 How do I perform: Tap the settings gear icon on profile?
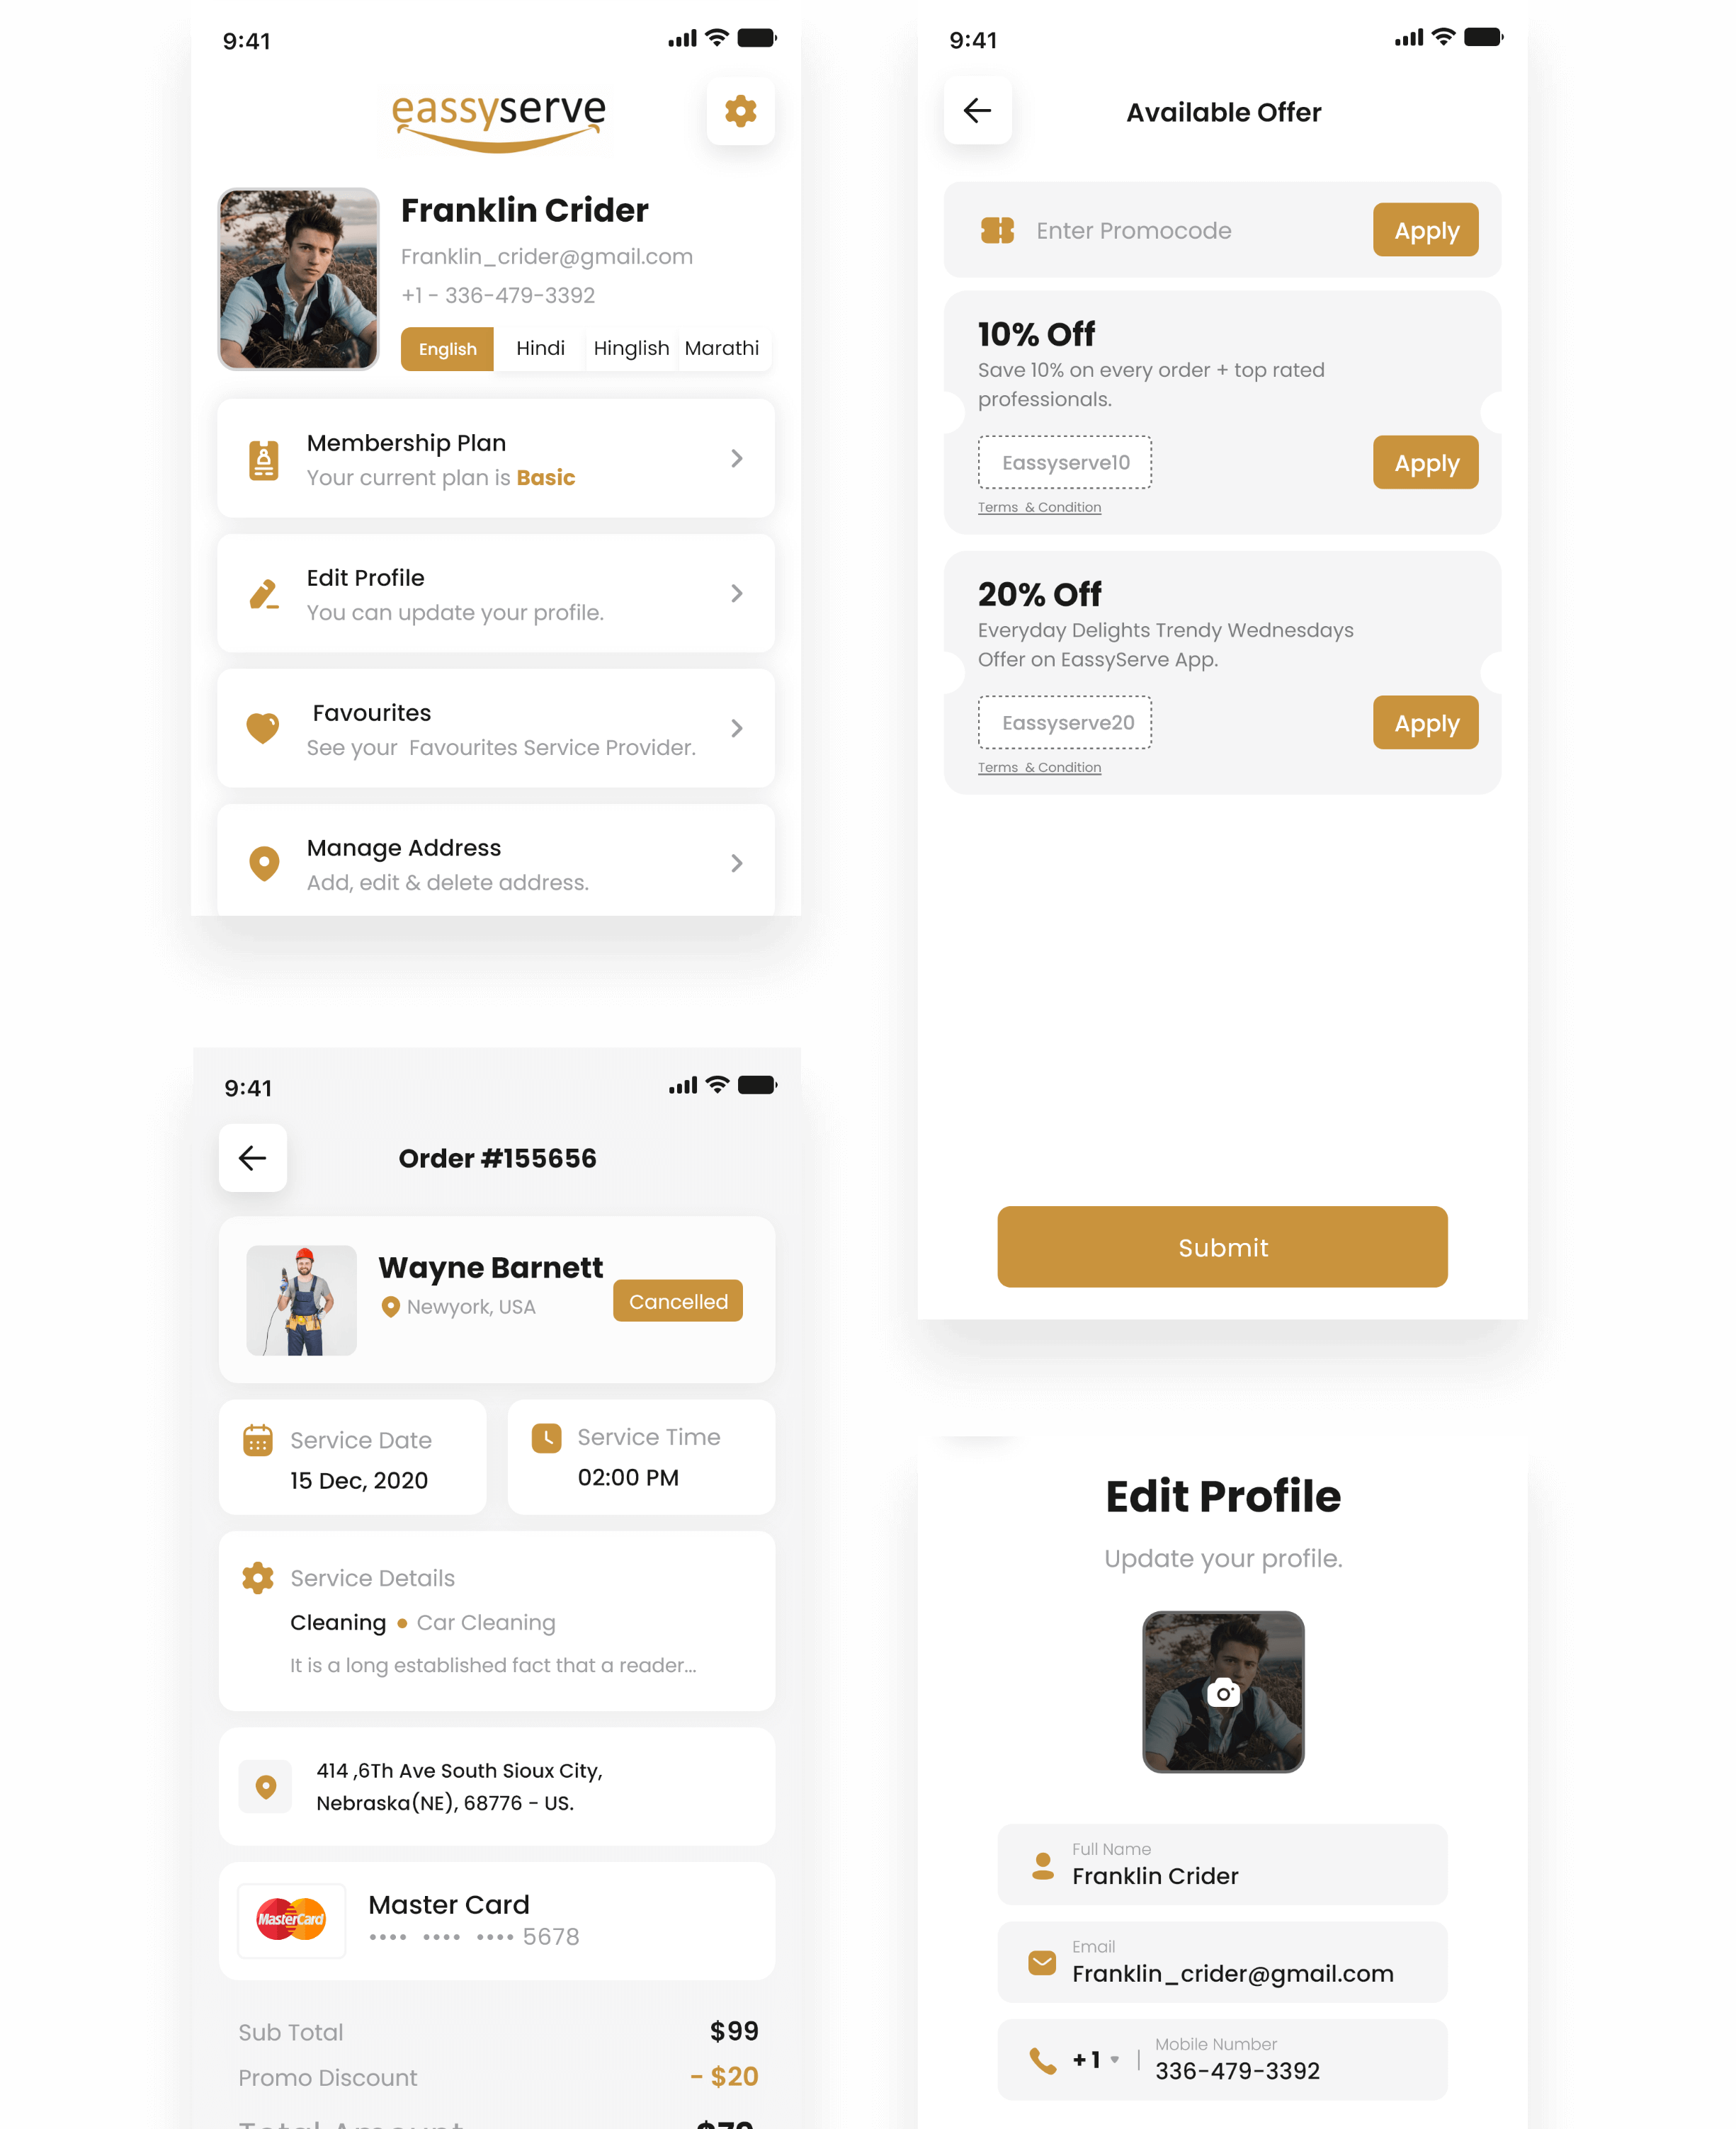coord(739,110)
